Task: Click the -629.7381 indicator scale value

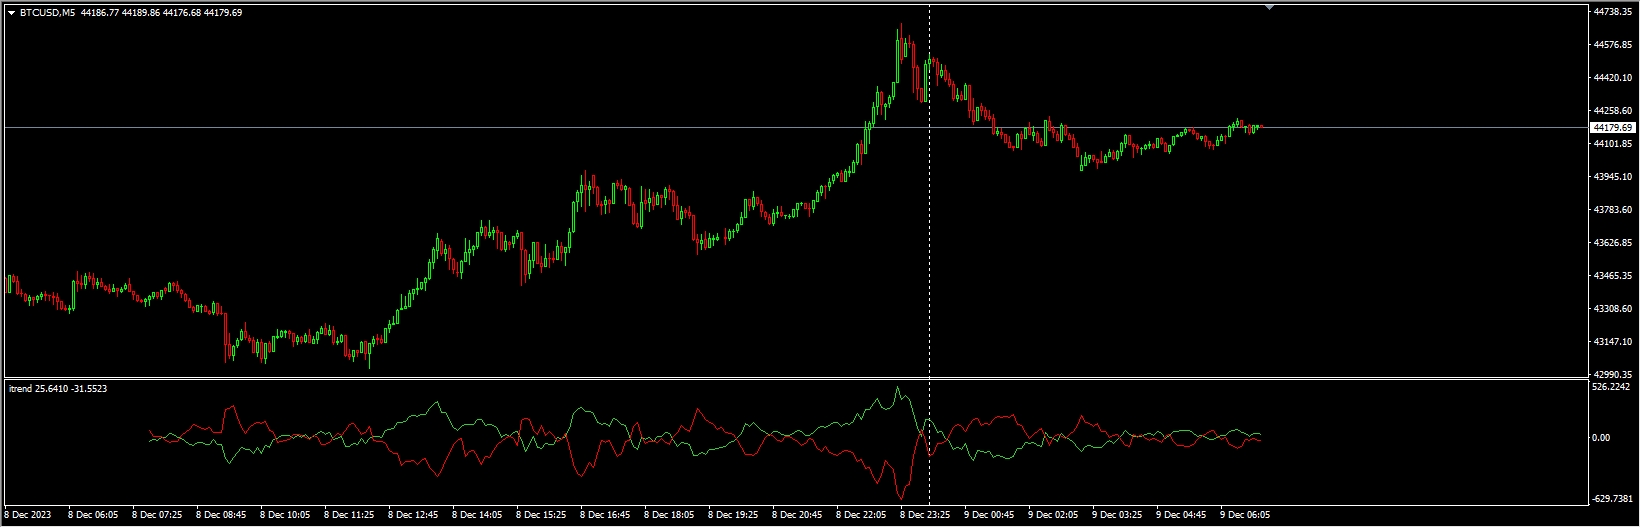Action: coord(1612,498)
